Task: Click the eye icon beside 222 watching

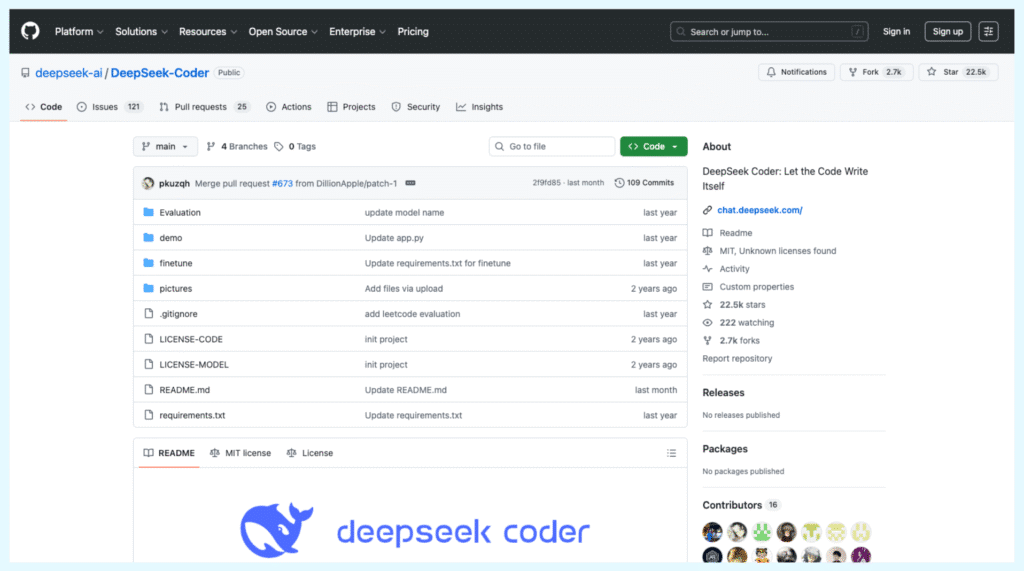Action: [x=707, y=322]
